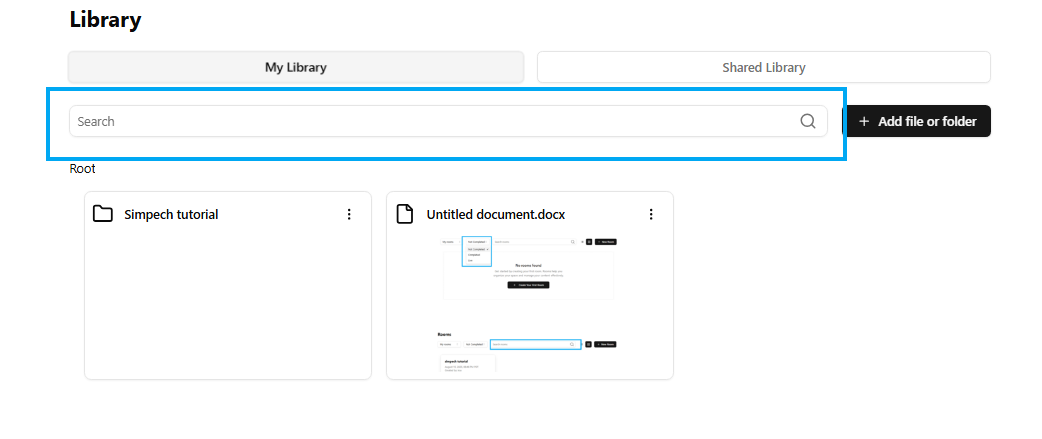Click the file icon beside Untitled document.docx
Image resolution: width=1042 pixels, height=439 pixels.
[x=405, y=214]
